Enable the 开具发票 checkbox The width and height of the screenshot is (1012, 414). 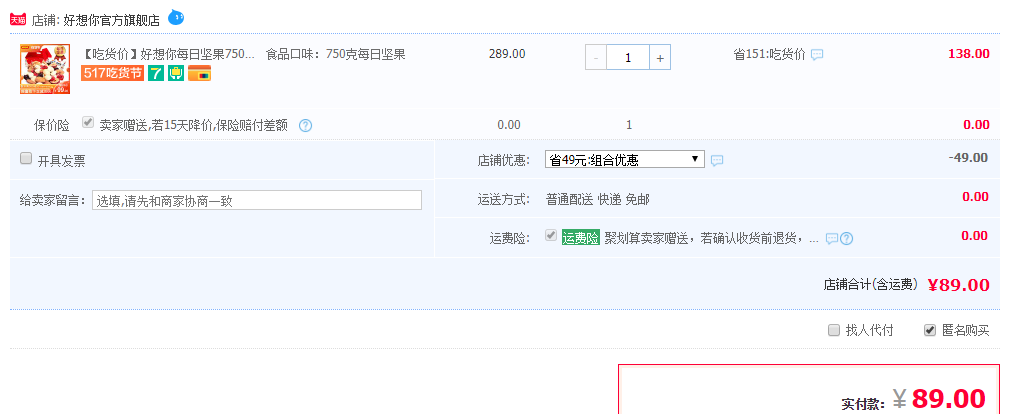click(x=26, y=159)
